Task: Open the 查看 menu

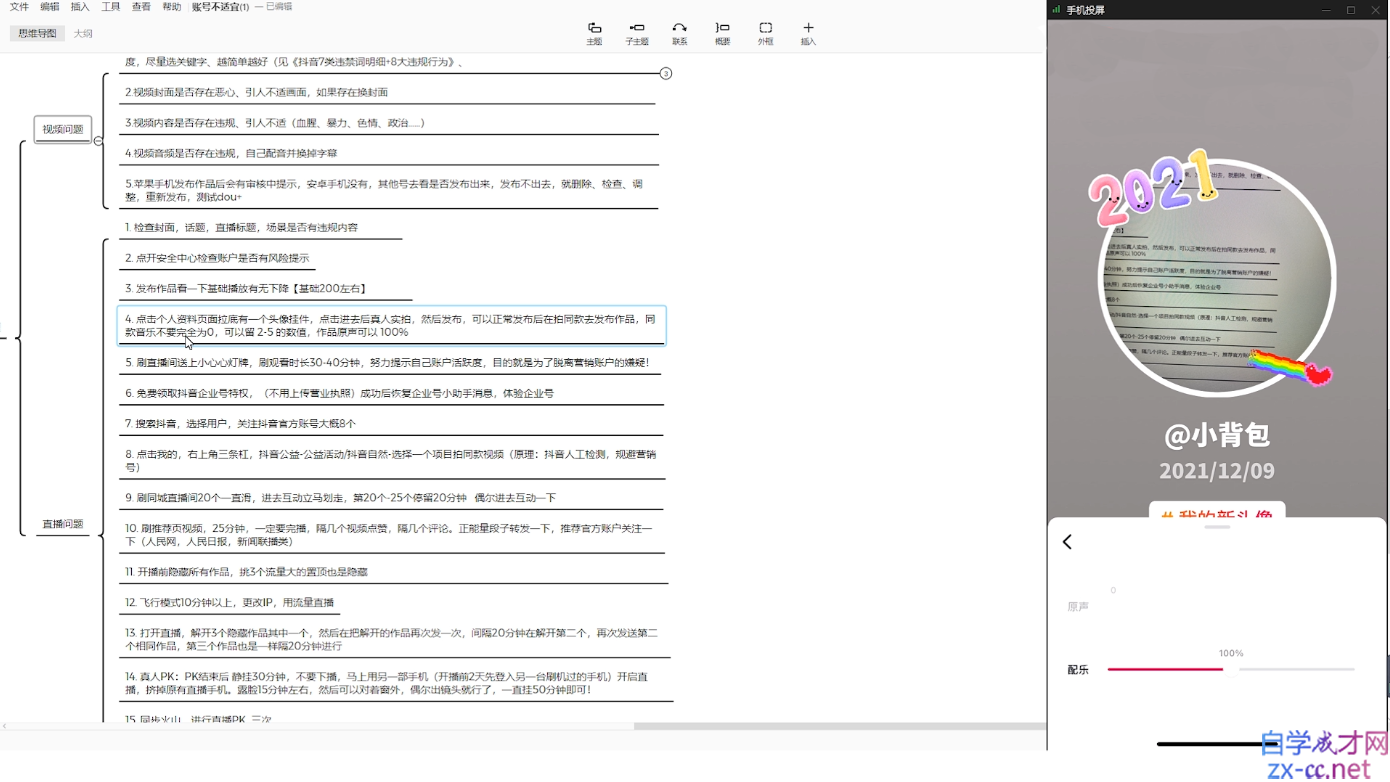Action: click(141, 7)
